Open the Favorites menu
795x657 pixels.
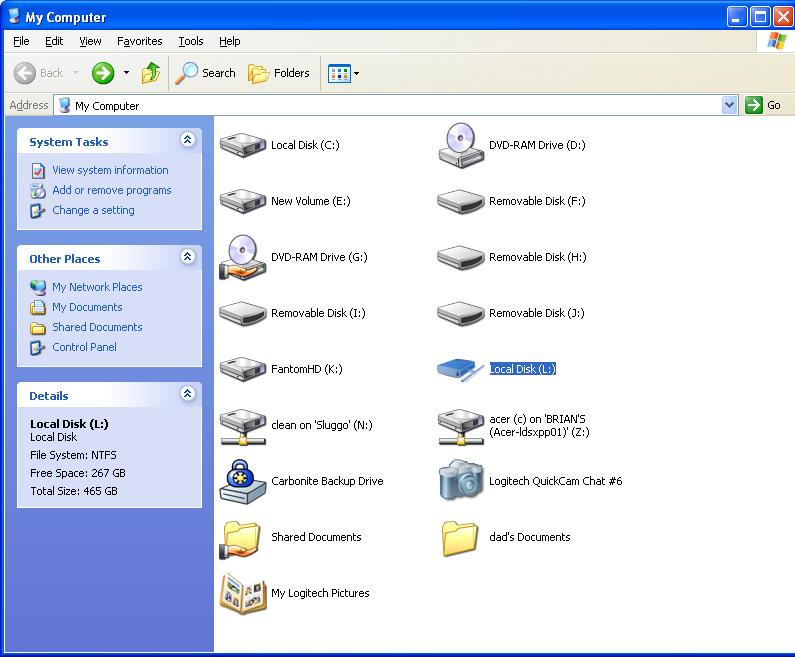(139, 41)
